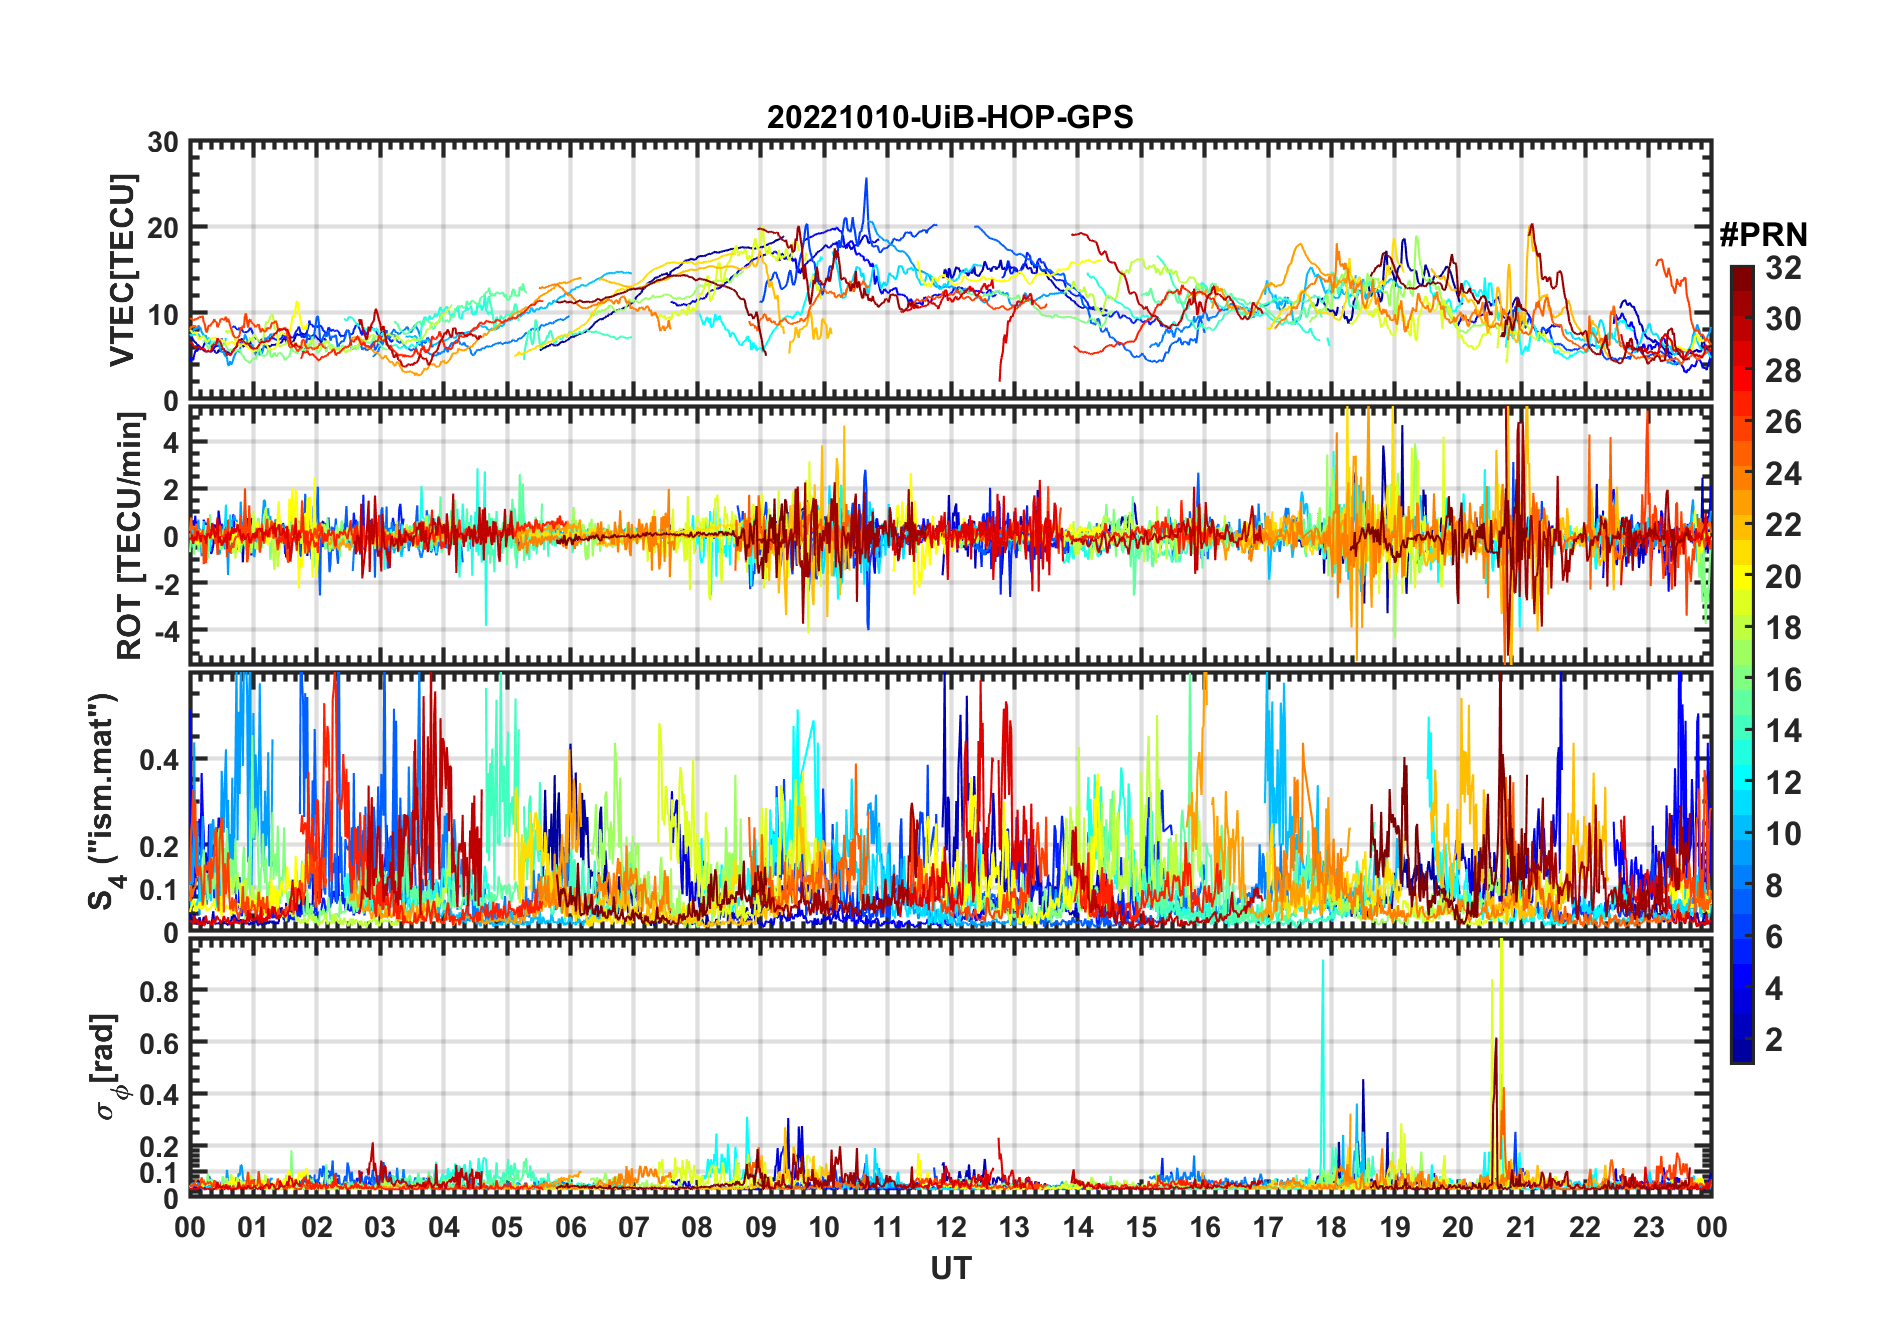Click the 30 tick label on the VTEC axis

coord(163,143)
